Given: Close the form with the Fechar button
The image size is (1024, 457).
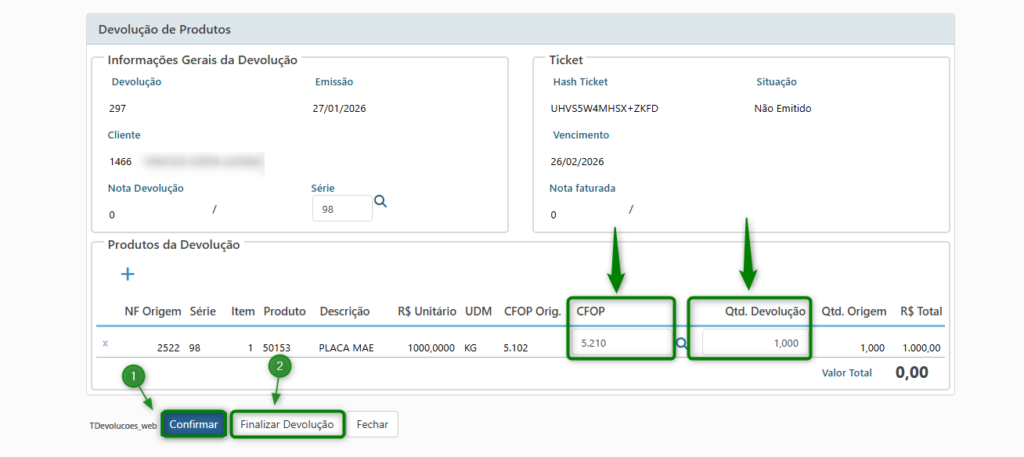Looking at the screenshot, I should pyautogui.click(x=373, y=424).
